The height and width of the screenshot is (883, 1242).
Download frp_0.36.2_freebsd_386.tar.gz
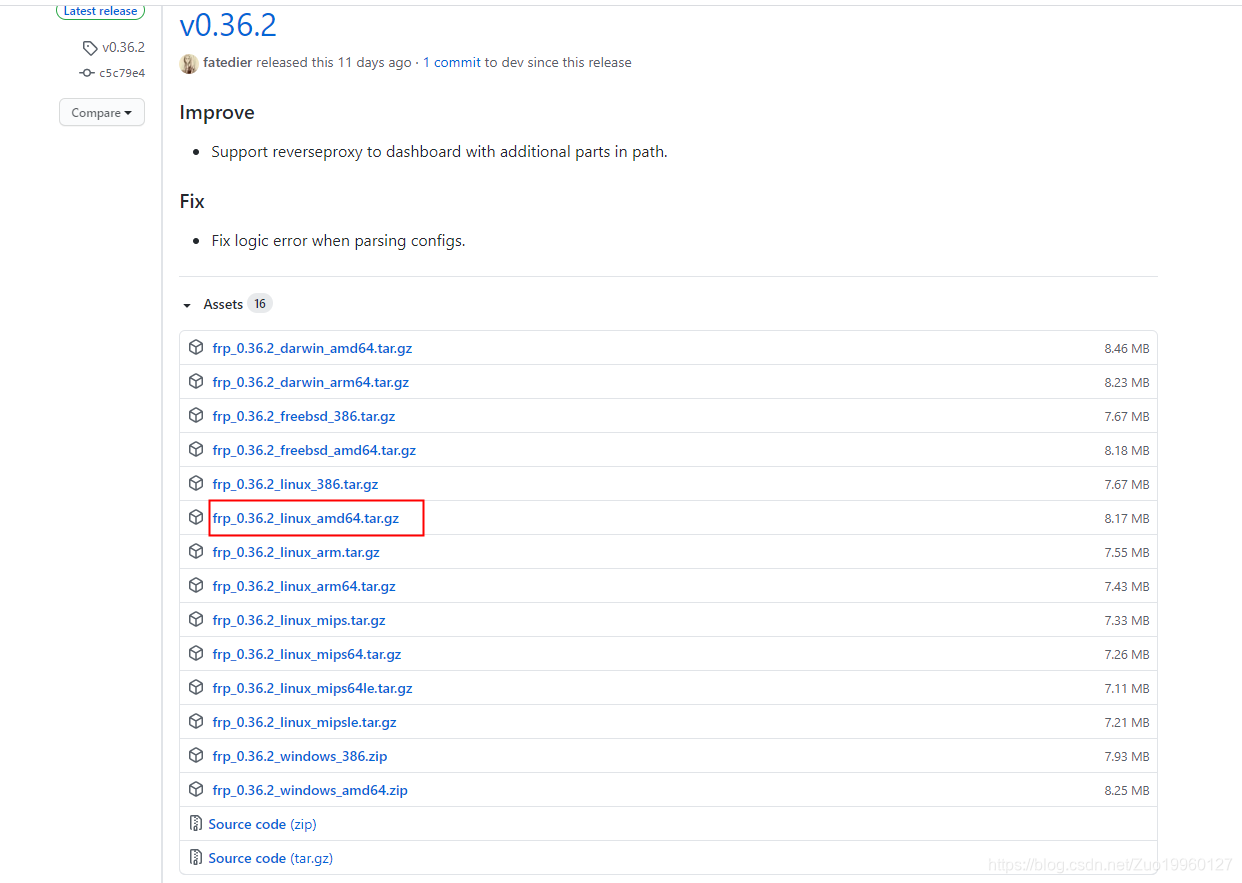pyautogui.click(x=303, y=416)
